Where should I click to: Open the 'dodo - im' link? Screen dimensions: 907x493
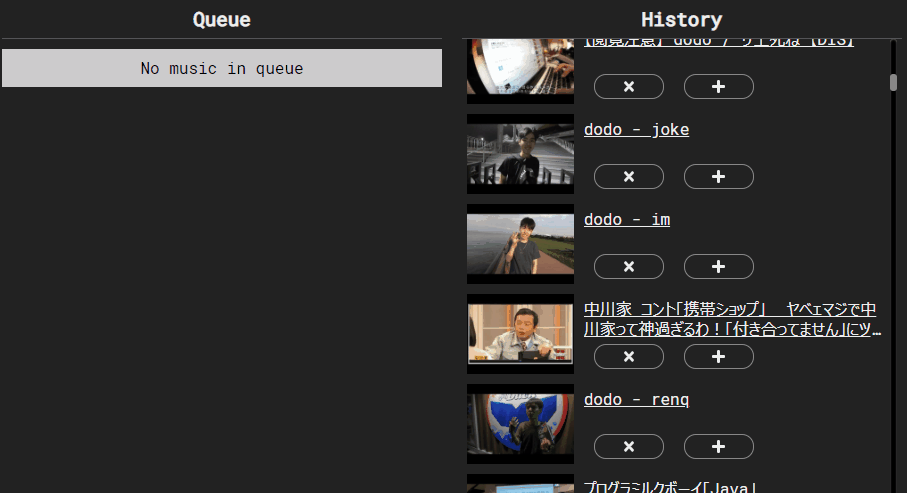coord(627,220)
